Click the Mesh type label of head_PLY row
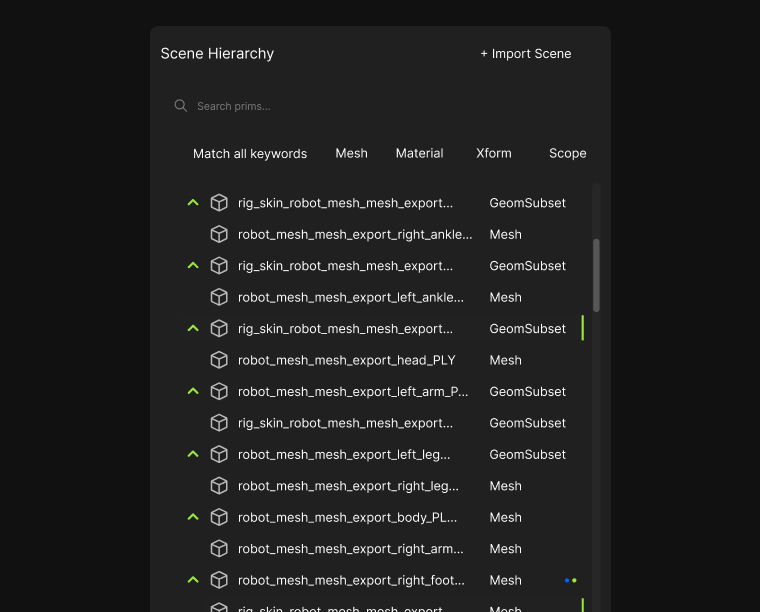This screenshot has height=612, width=760. coord(506,361)
